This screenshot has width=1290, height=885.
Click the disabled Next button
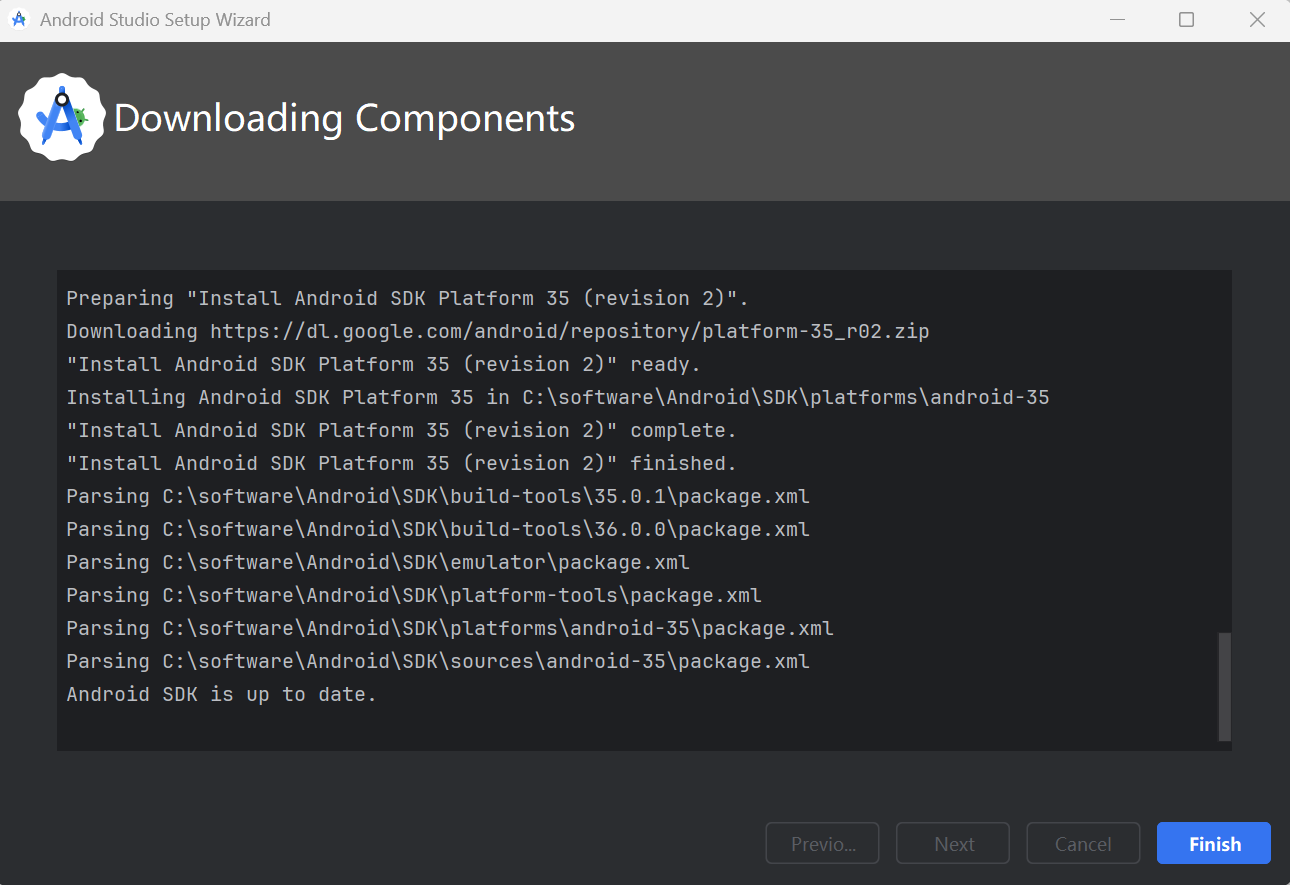pos(953,843)
